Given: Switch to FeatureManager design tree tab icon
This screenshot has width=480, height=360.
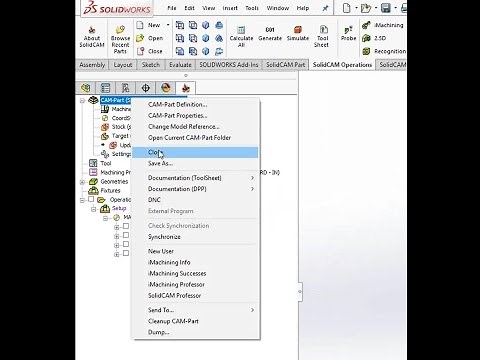Looking at the screenshot, I should (x=86, y=88).
